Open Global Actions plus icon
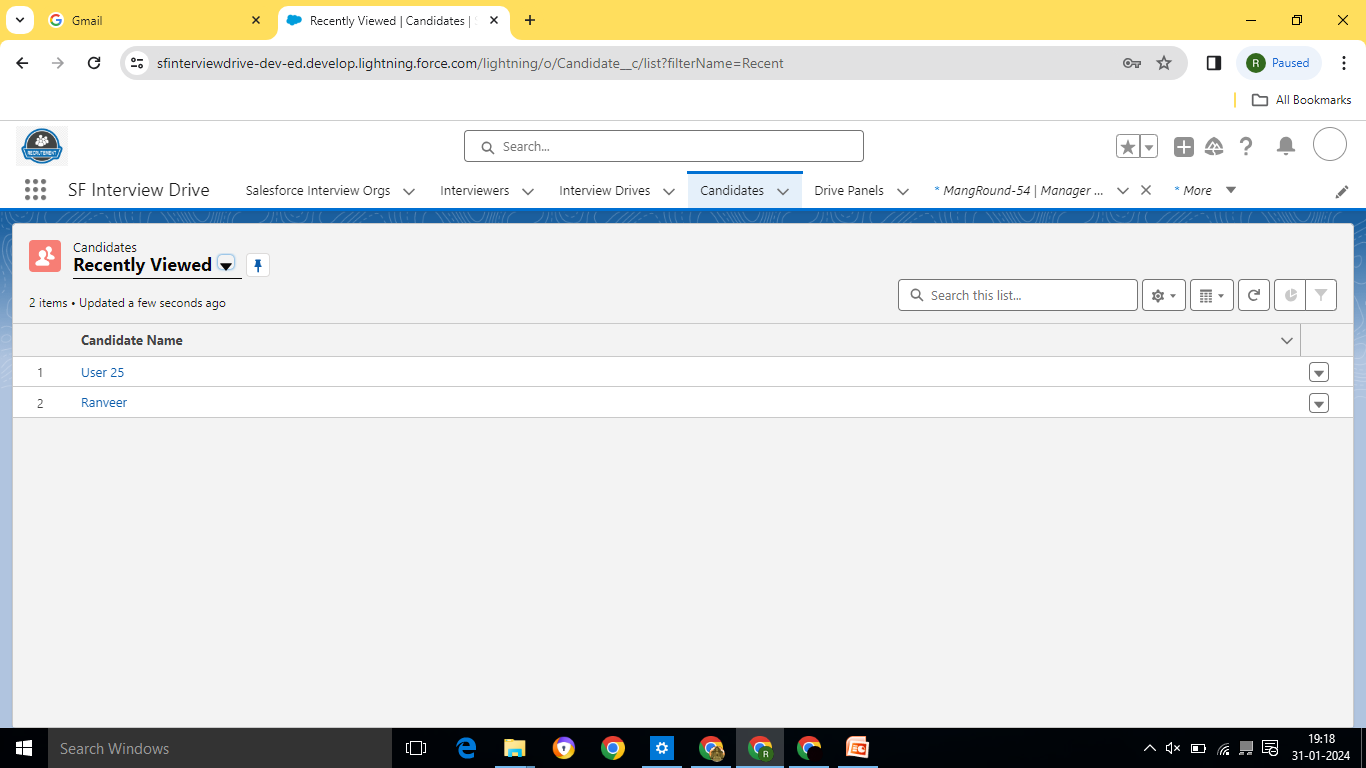The image size is (1366, 768). click(1184, 147)
